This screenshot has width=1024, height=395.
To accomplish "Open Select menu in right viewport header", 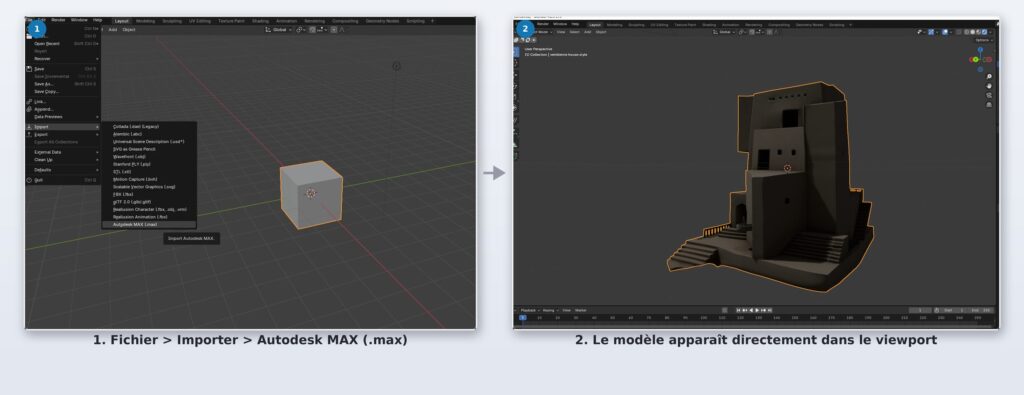I will point(575,32).
